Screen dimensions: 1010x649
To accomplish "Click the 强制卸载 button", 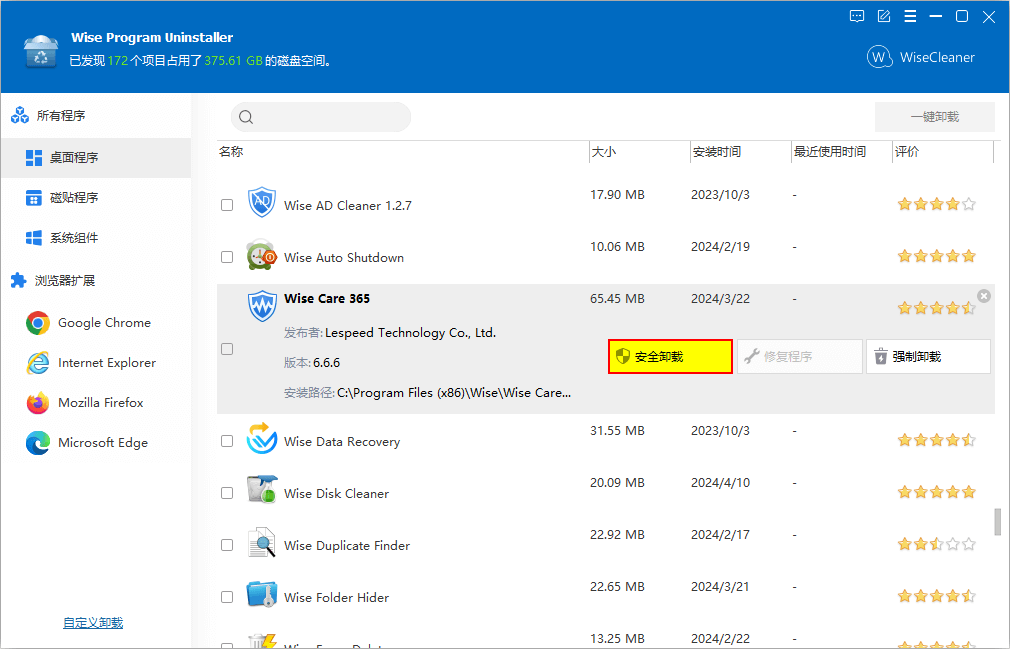I will click(x=928, y=356).
